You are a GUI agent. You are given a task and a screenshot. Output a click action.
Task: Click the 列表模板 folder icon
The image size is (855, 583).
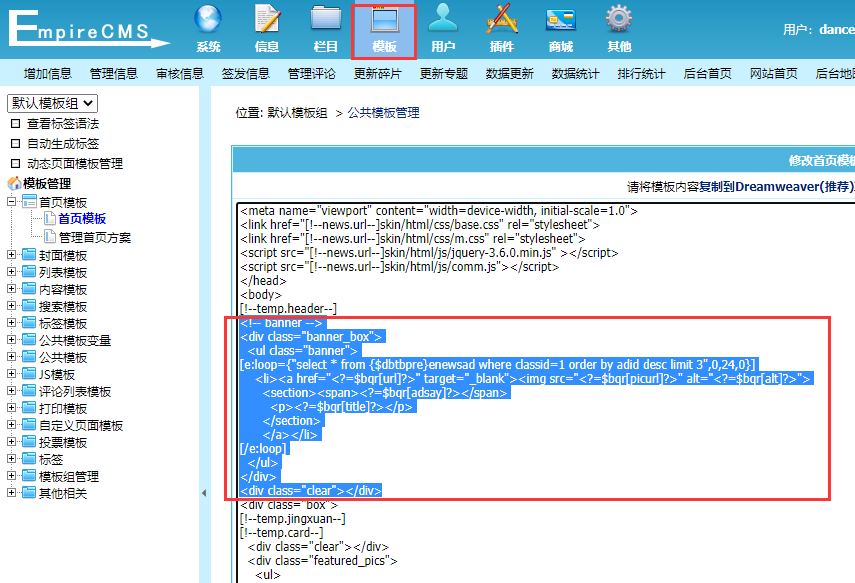pyautogui.click(x=29, y=272)
